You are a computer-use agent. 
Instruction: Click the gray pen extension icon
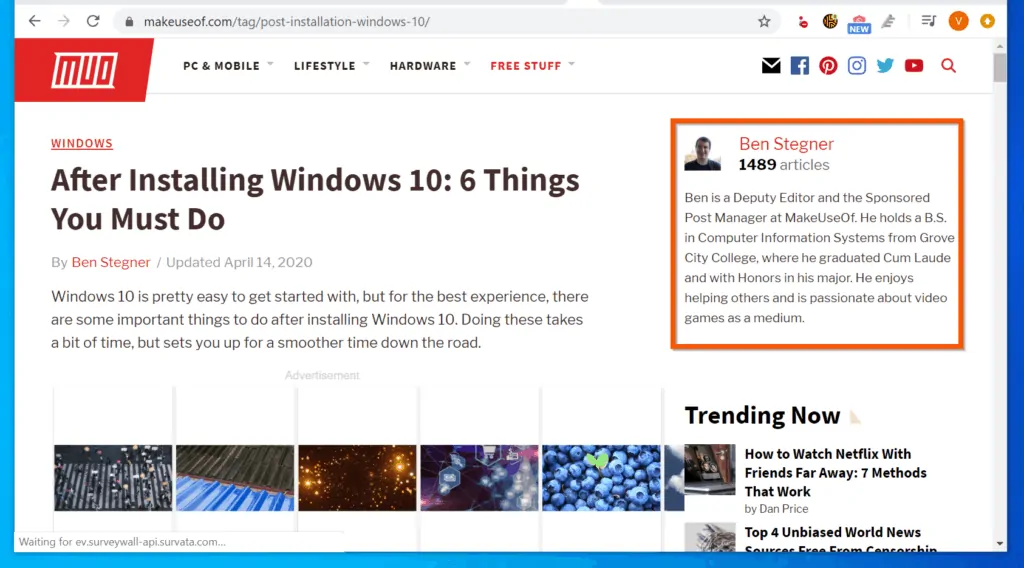click(x=888, y=22)
